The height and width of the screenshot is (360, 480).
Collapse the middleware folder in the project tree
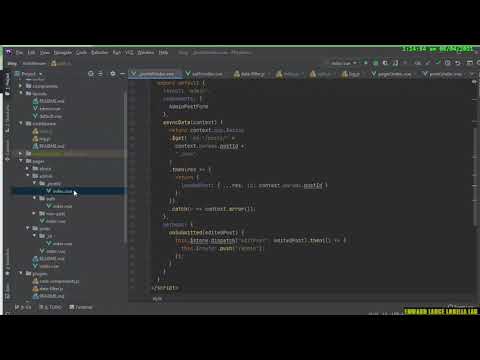(x=21, y=124)
